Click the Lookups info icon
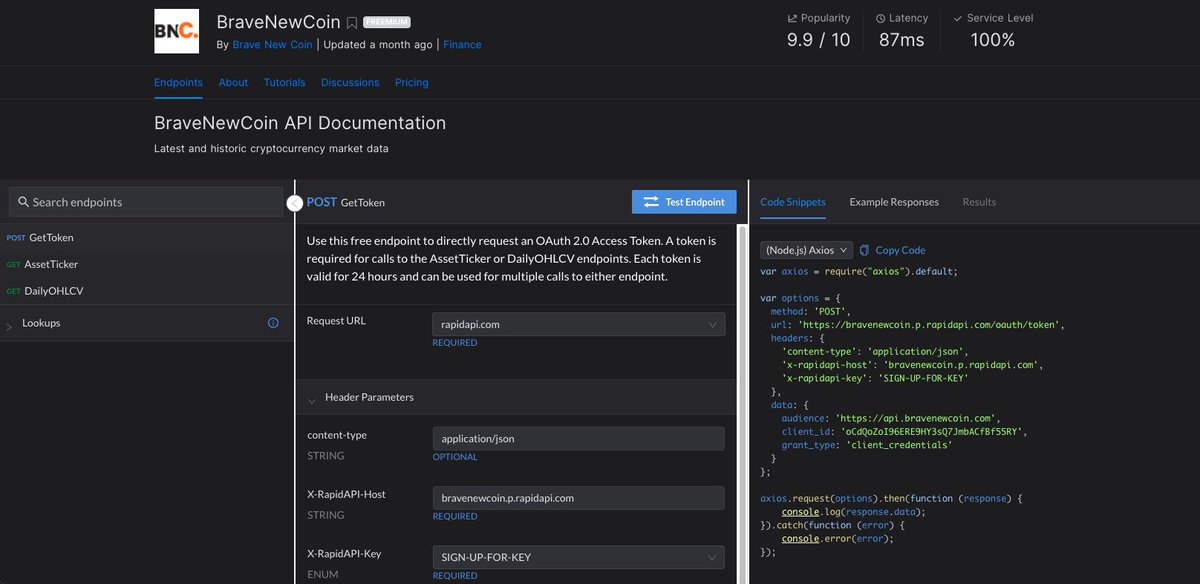Viewport: 1200px width, 584px height. click(x=273, y=323)
